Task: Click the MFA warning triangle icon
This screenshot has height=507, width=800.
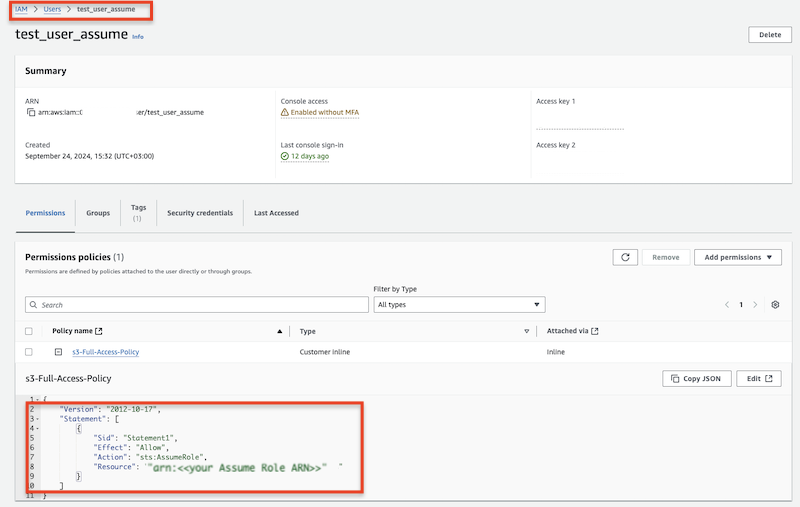Action: [285, 112]
